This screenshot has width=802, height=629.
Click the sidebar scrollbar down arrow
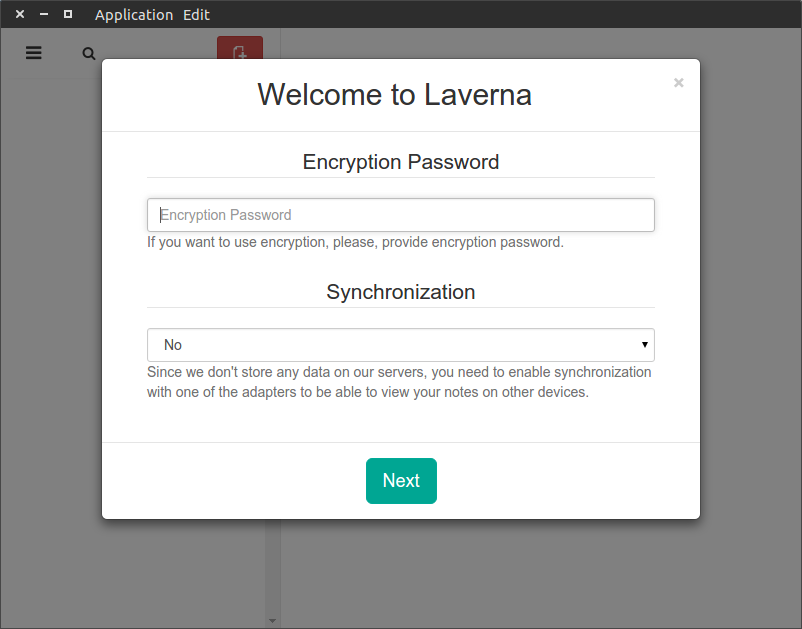point(273,621)
